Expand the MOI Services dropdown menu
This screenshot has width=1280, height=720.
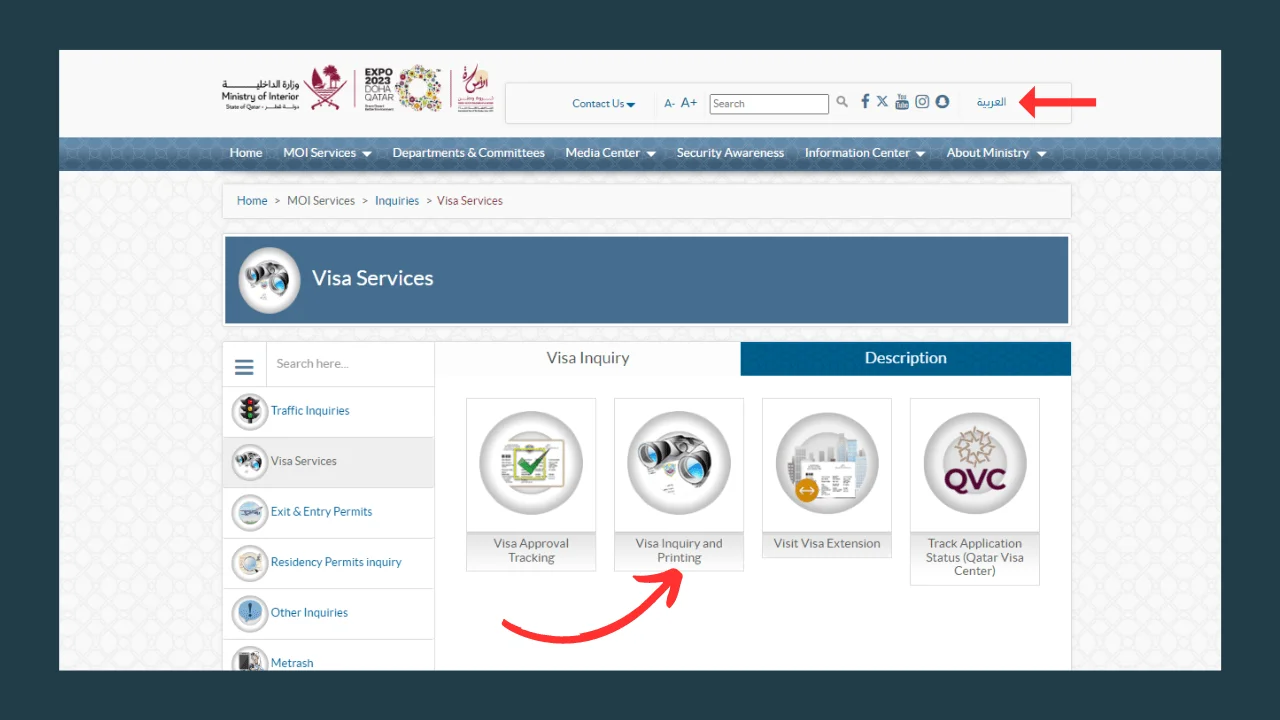pos(327,153)
